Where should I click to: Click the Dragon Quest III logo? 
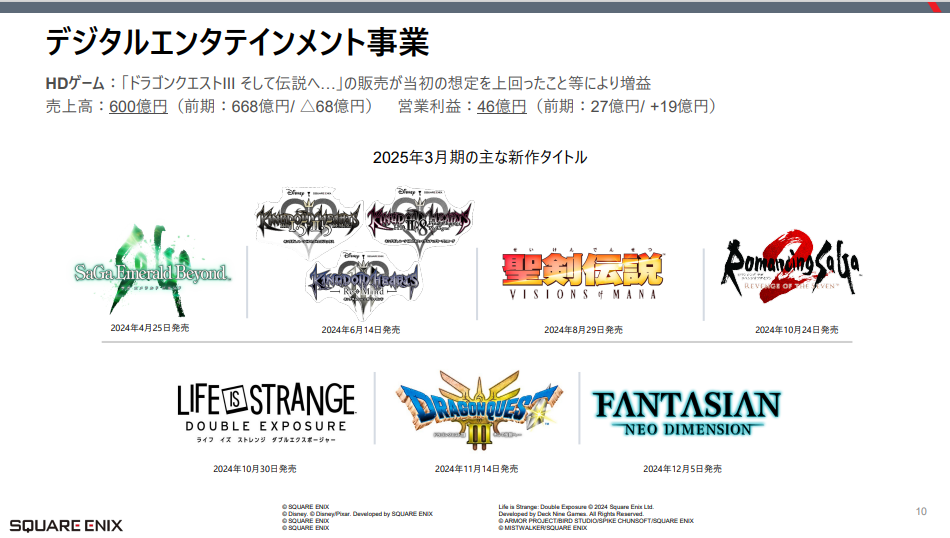pos(479,410)
